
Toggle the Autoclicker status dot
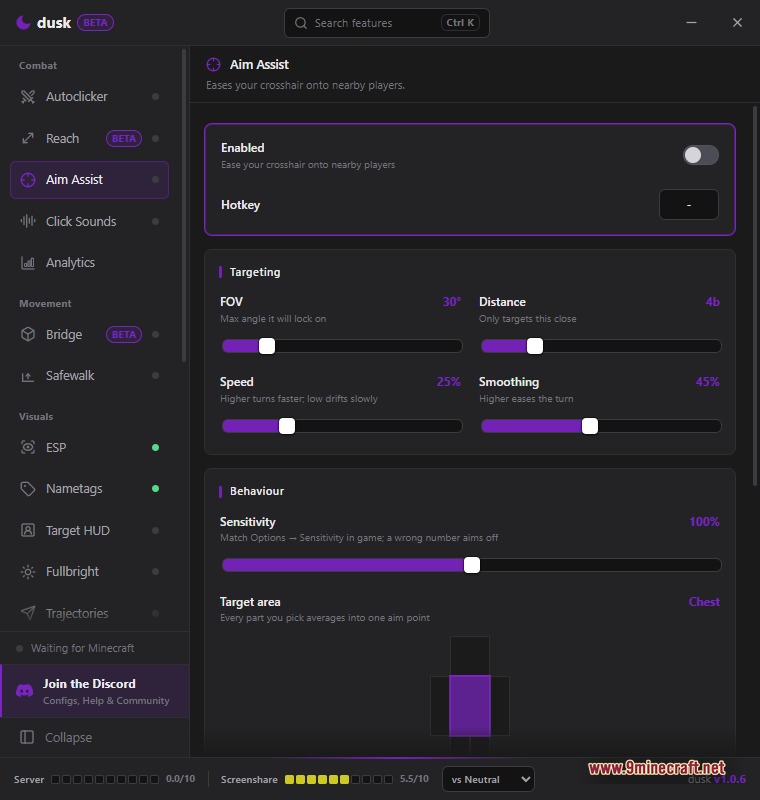click(156, 96)
